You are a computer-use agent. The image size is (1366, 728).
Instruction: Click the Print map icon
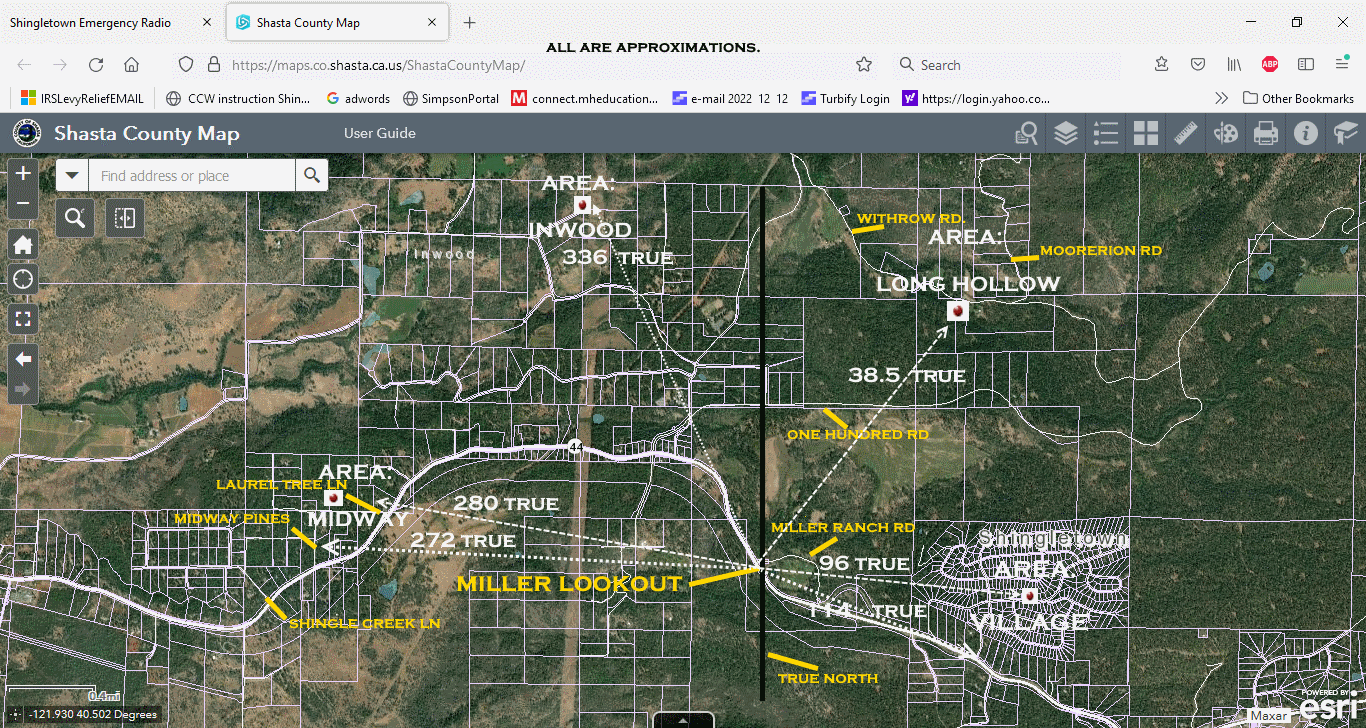coord(1265,133)
